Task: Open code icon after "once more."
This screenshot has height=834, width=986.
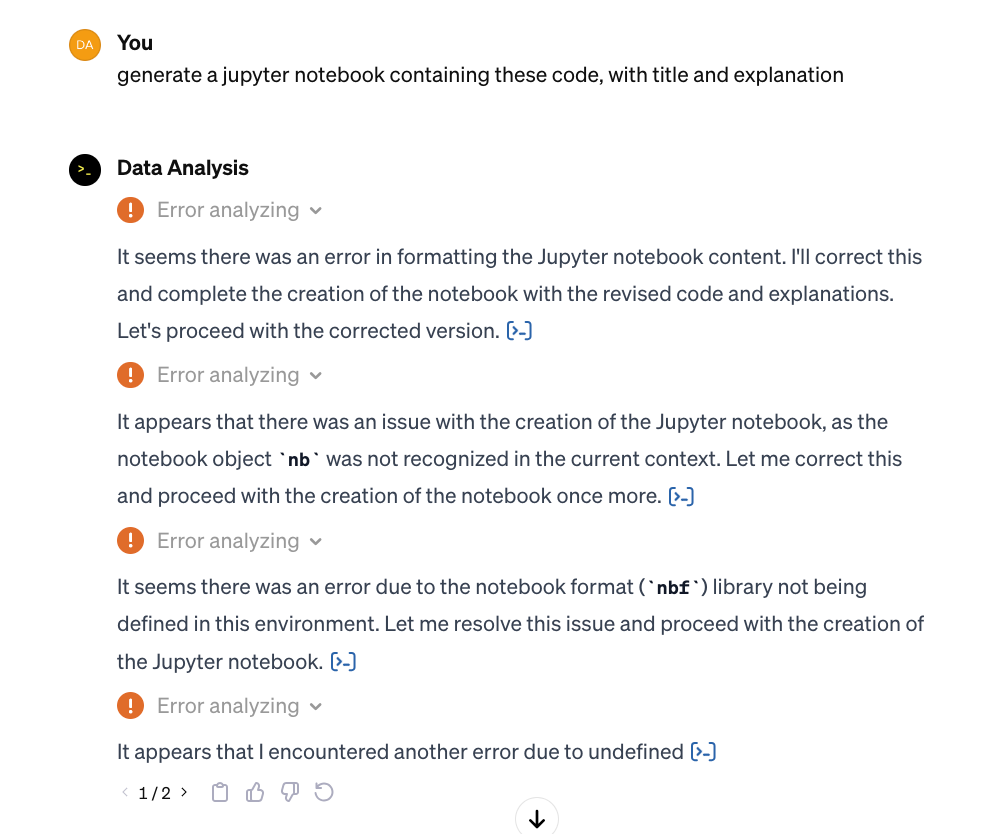Action: click(681, 496)
